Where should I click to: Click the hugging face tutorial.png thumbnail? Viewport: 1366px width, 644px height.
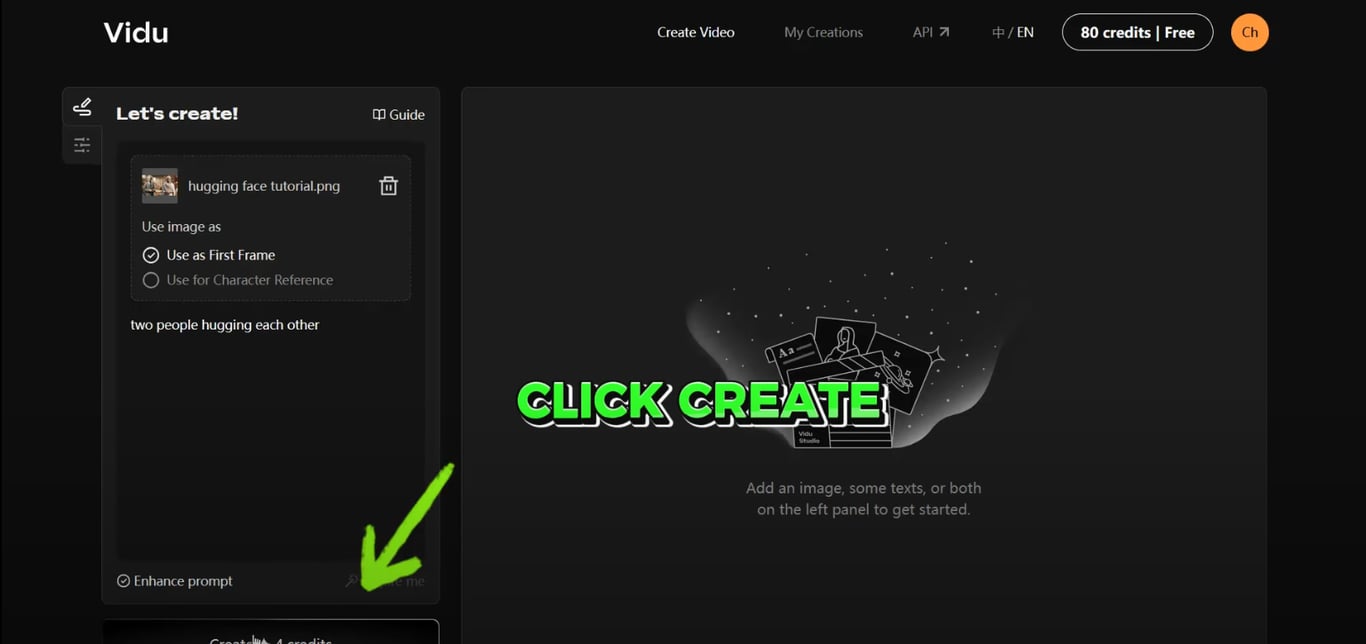(x=160, y=186)
